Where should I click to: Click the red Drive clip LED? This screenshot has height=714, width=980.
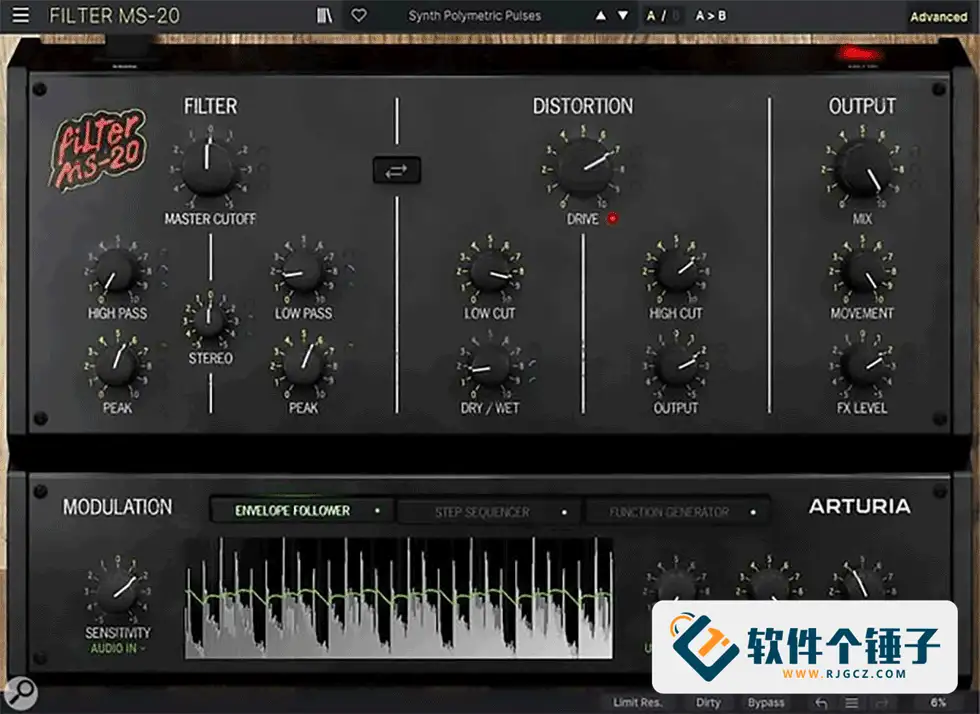[612, 218]
